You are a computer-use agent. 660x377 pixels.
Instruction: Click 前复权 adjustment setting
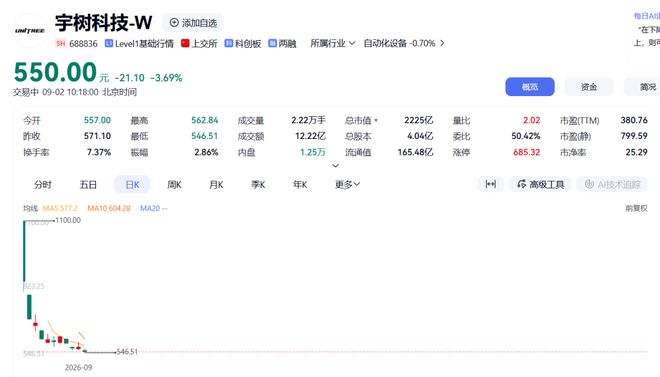[636, 208]
